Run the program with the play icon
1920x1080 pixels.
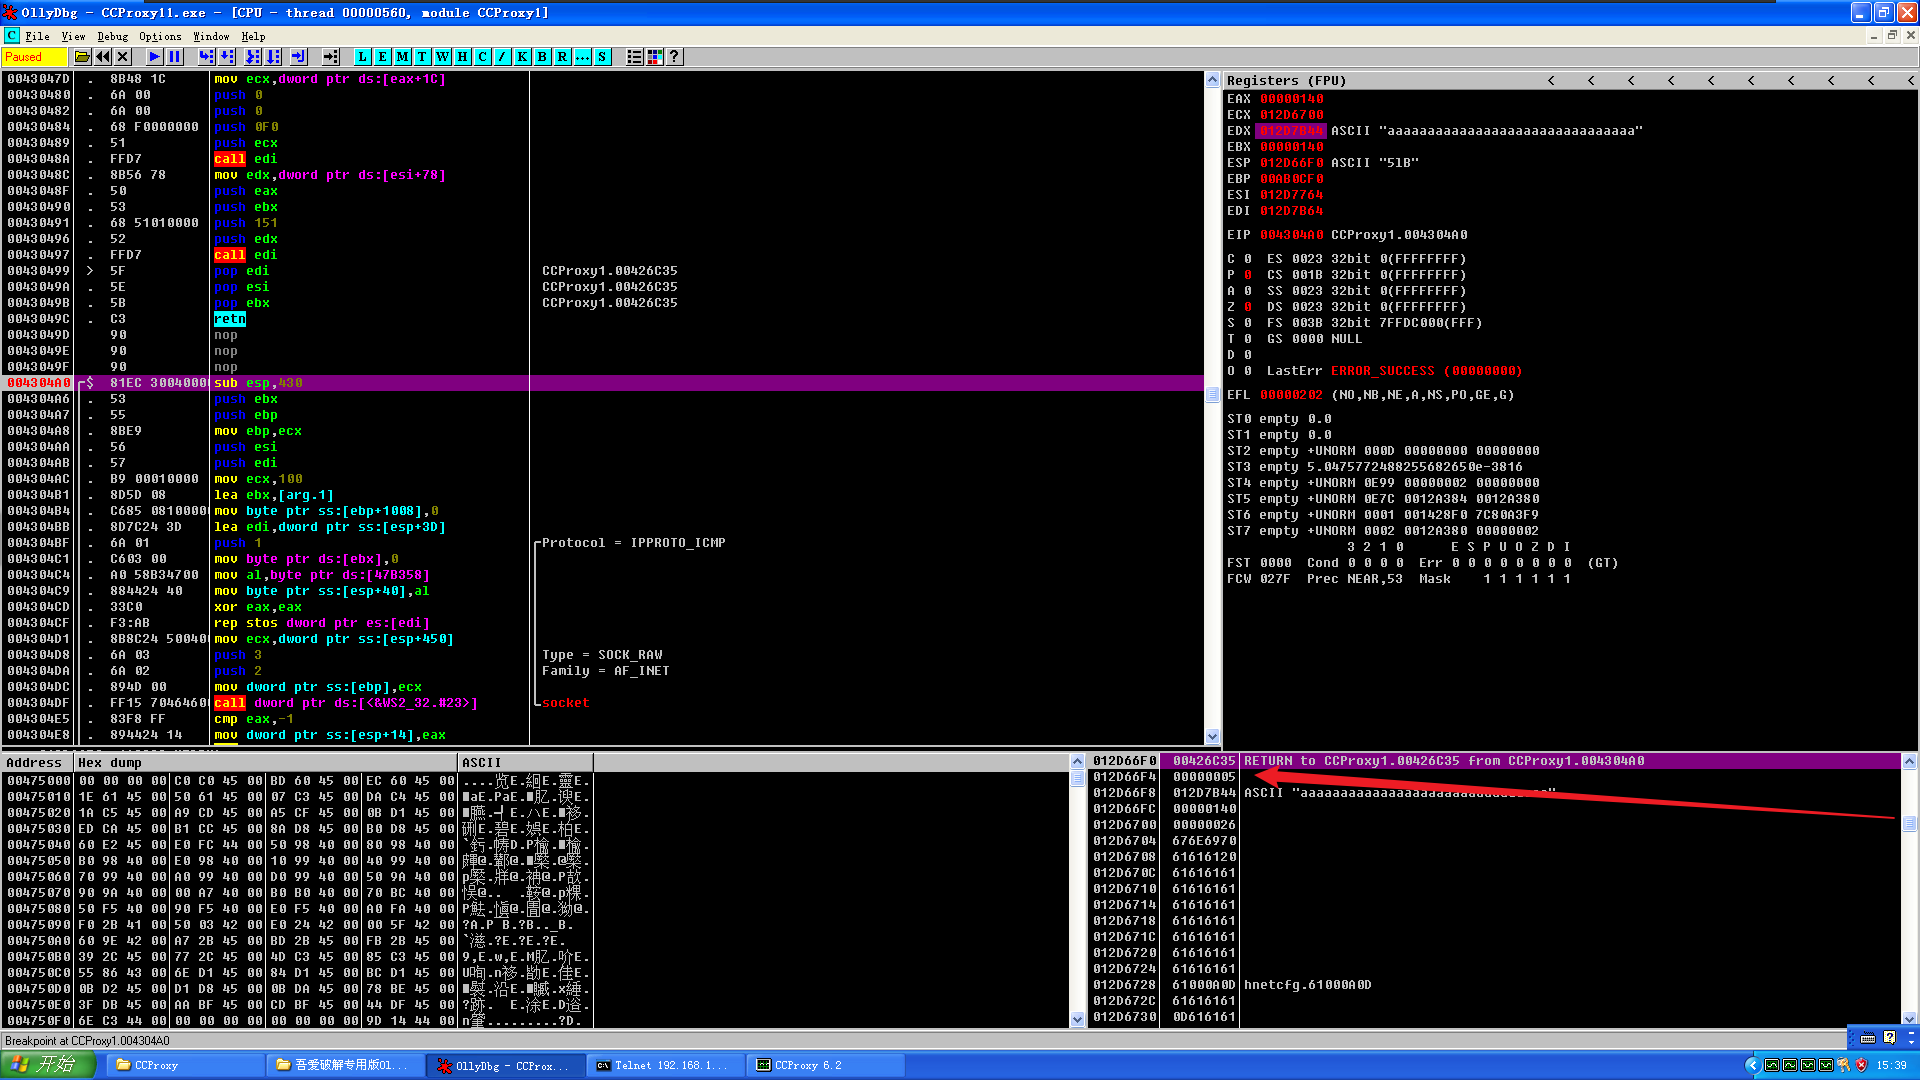[154, 57]
